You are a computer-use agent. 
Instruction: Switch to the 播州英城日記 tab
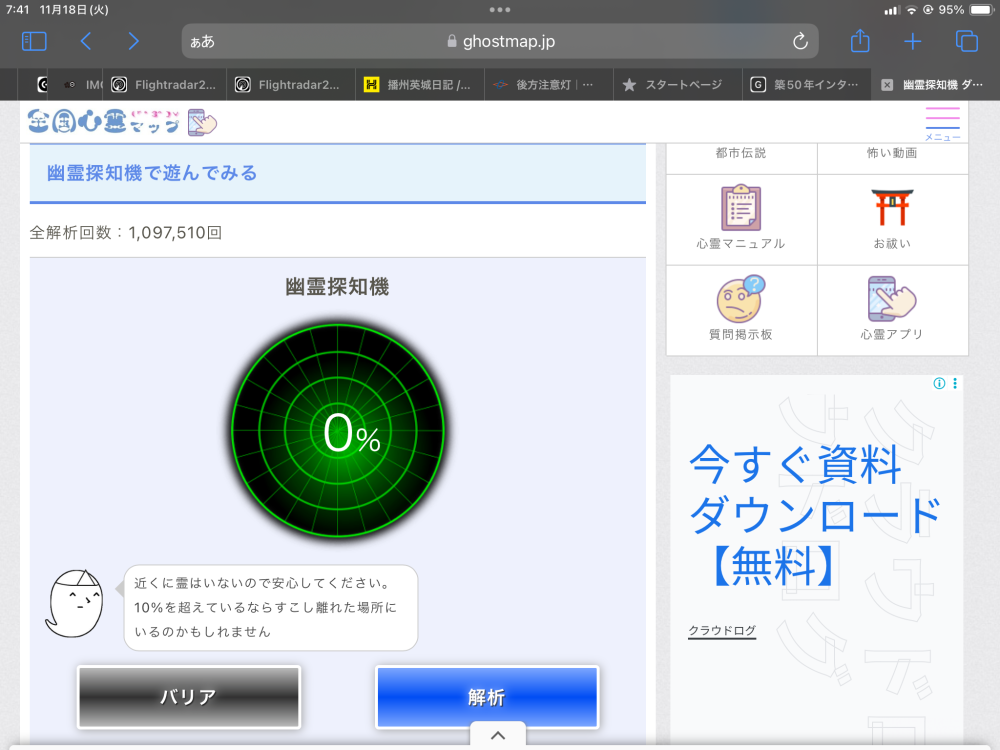tap(419, 85)
